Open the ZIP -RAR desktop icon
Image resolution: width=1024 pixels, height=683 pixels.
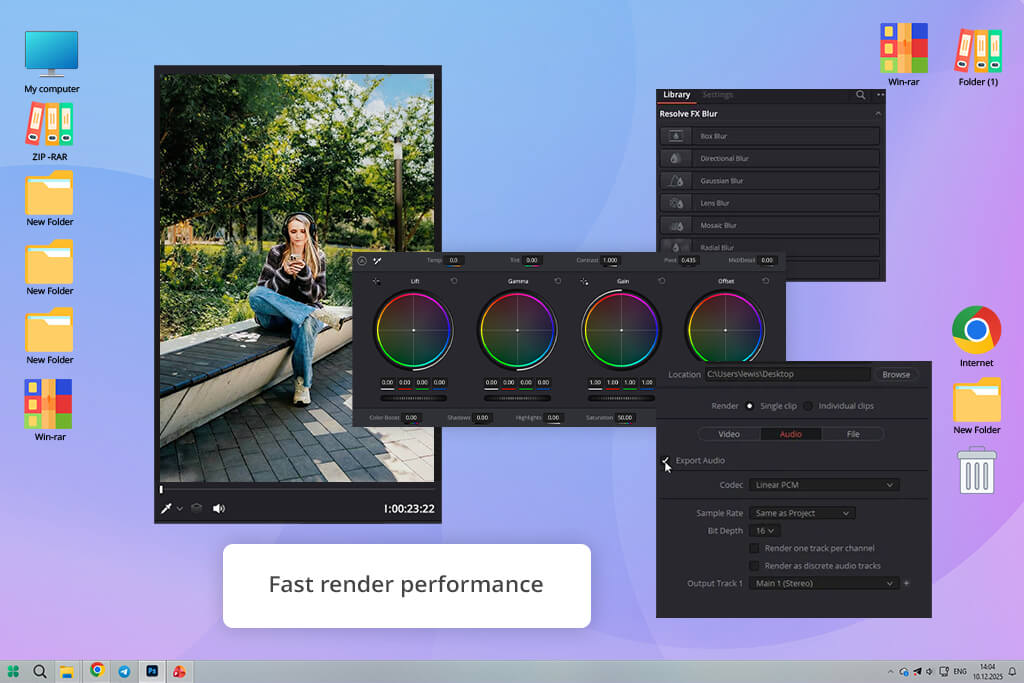[50, 133]
